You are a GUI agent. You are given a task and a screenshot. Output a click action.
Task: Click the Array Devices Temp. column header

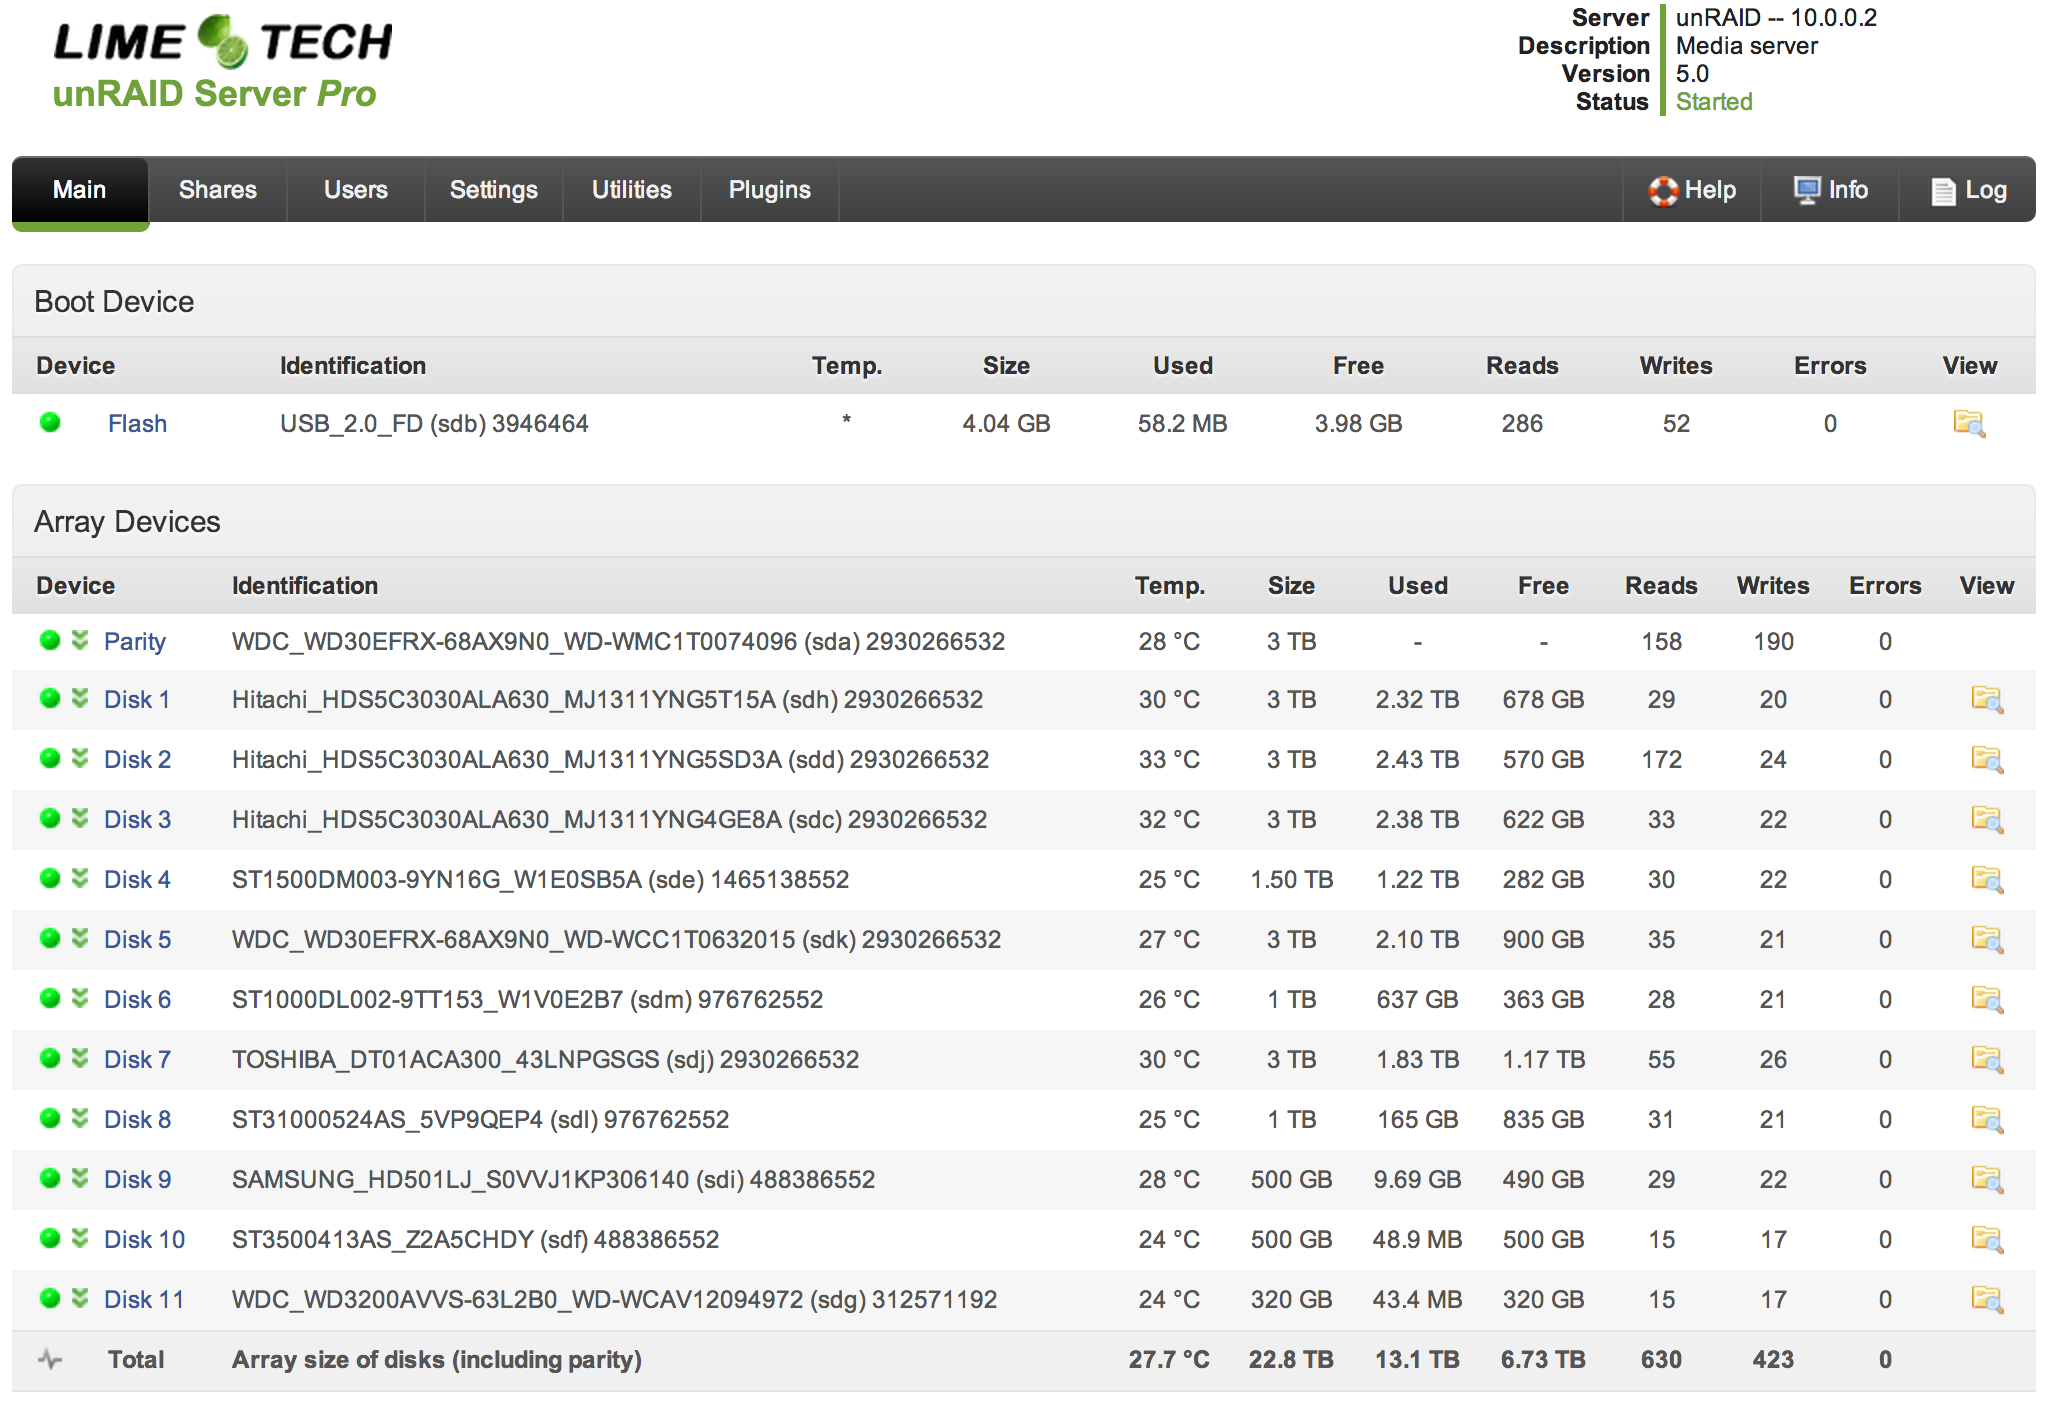pyautogui.click(x=1169, y=585)
